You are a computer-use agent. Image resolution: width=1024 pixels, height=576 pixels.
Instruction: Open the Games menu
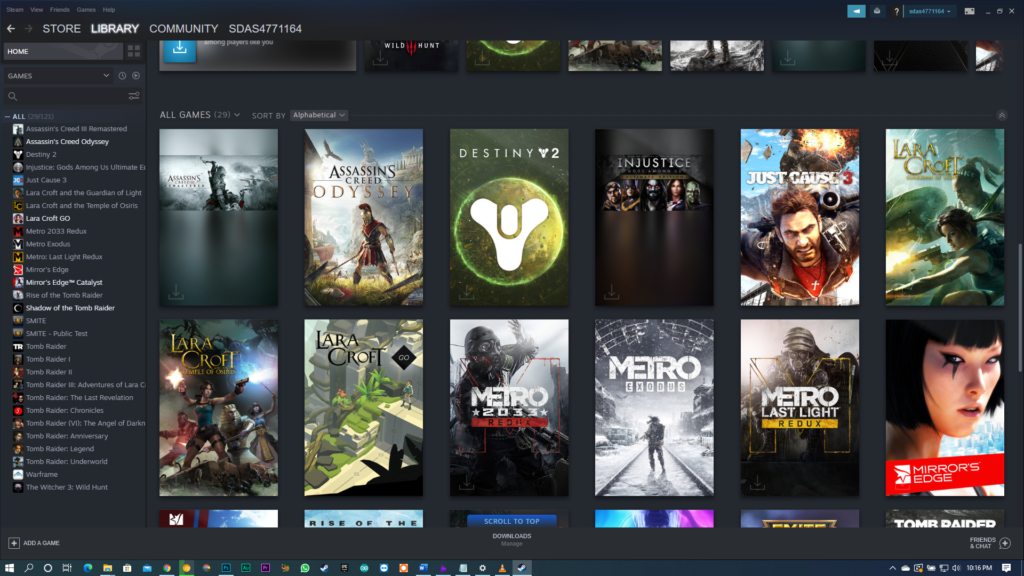86,10
